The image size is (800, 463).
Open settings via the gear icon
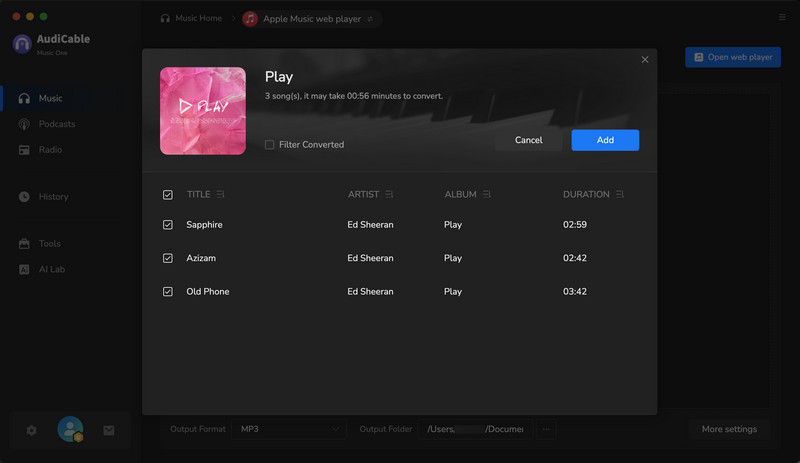point(32,430)
